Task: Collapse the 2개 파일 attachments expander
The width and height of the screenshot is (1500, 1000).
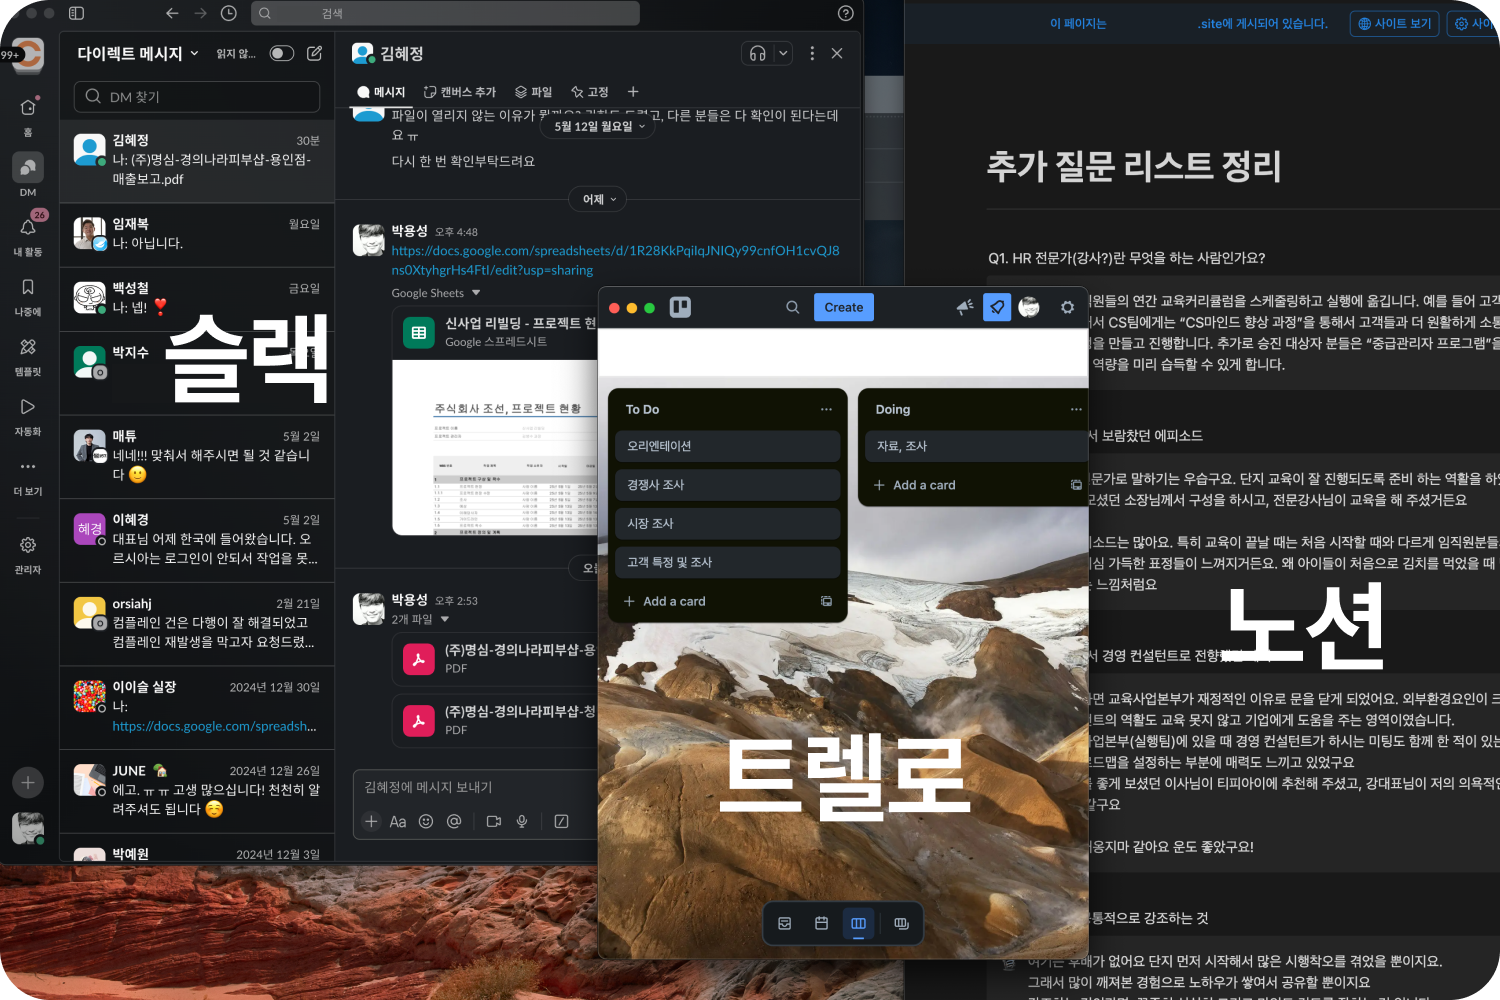Action: coord(445,619)
